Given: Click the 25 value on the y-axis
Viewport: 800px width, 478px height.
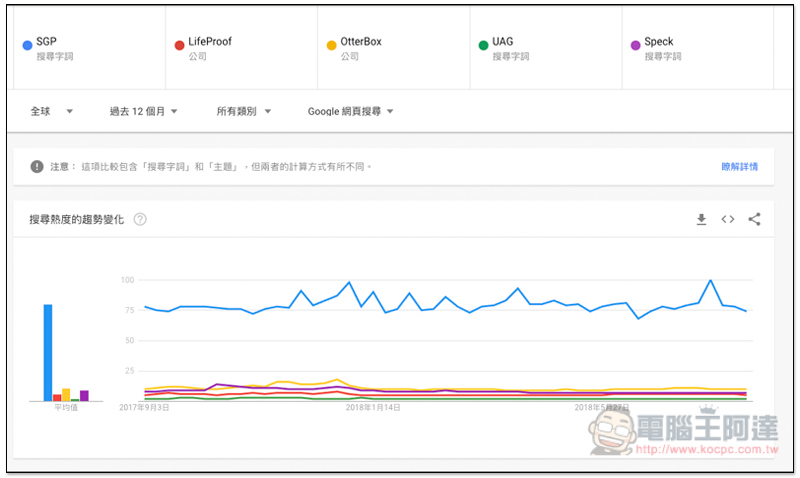Looking at the screenshot, I should tap(130, 371).
